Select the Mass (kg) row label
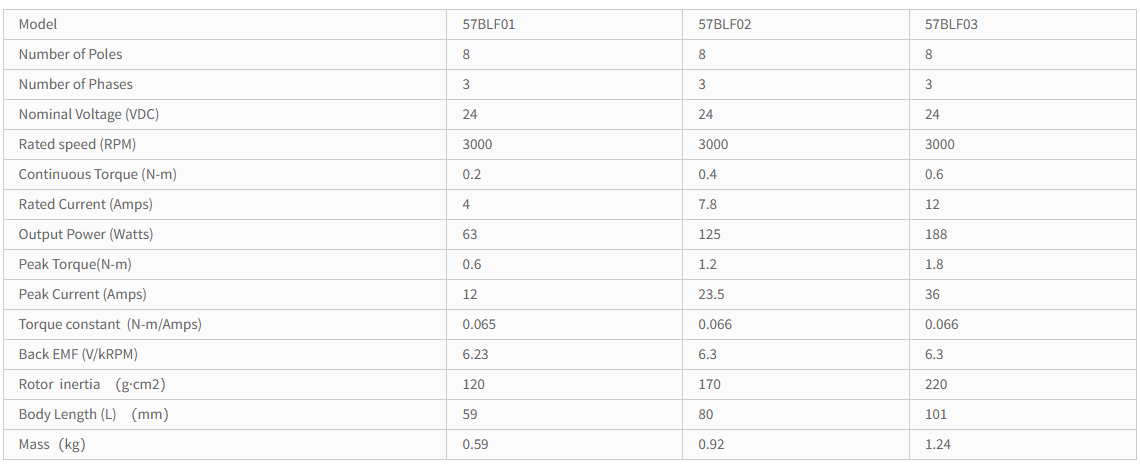 pyautogui.click(x=52, y=444)
